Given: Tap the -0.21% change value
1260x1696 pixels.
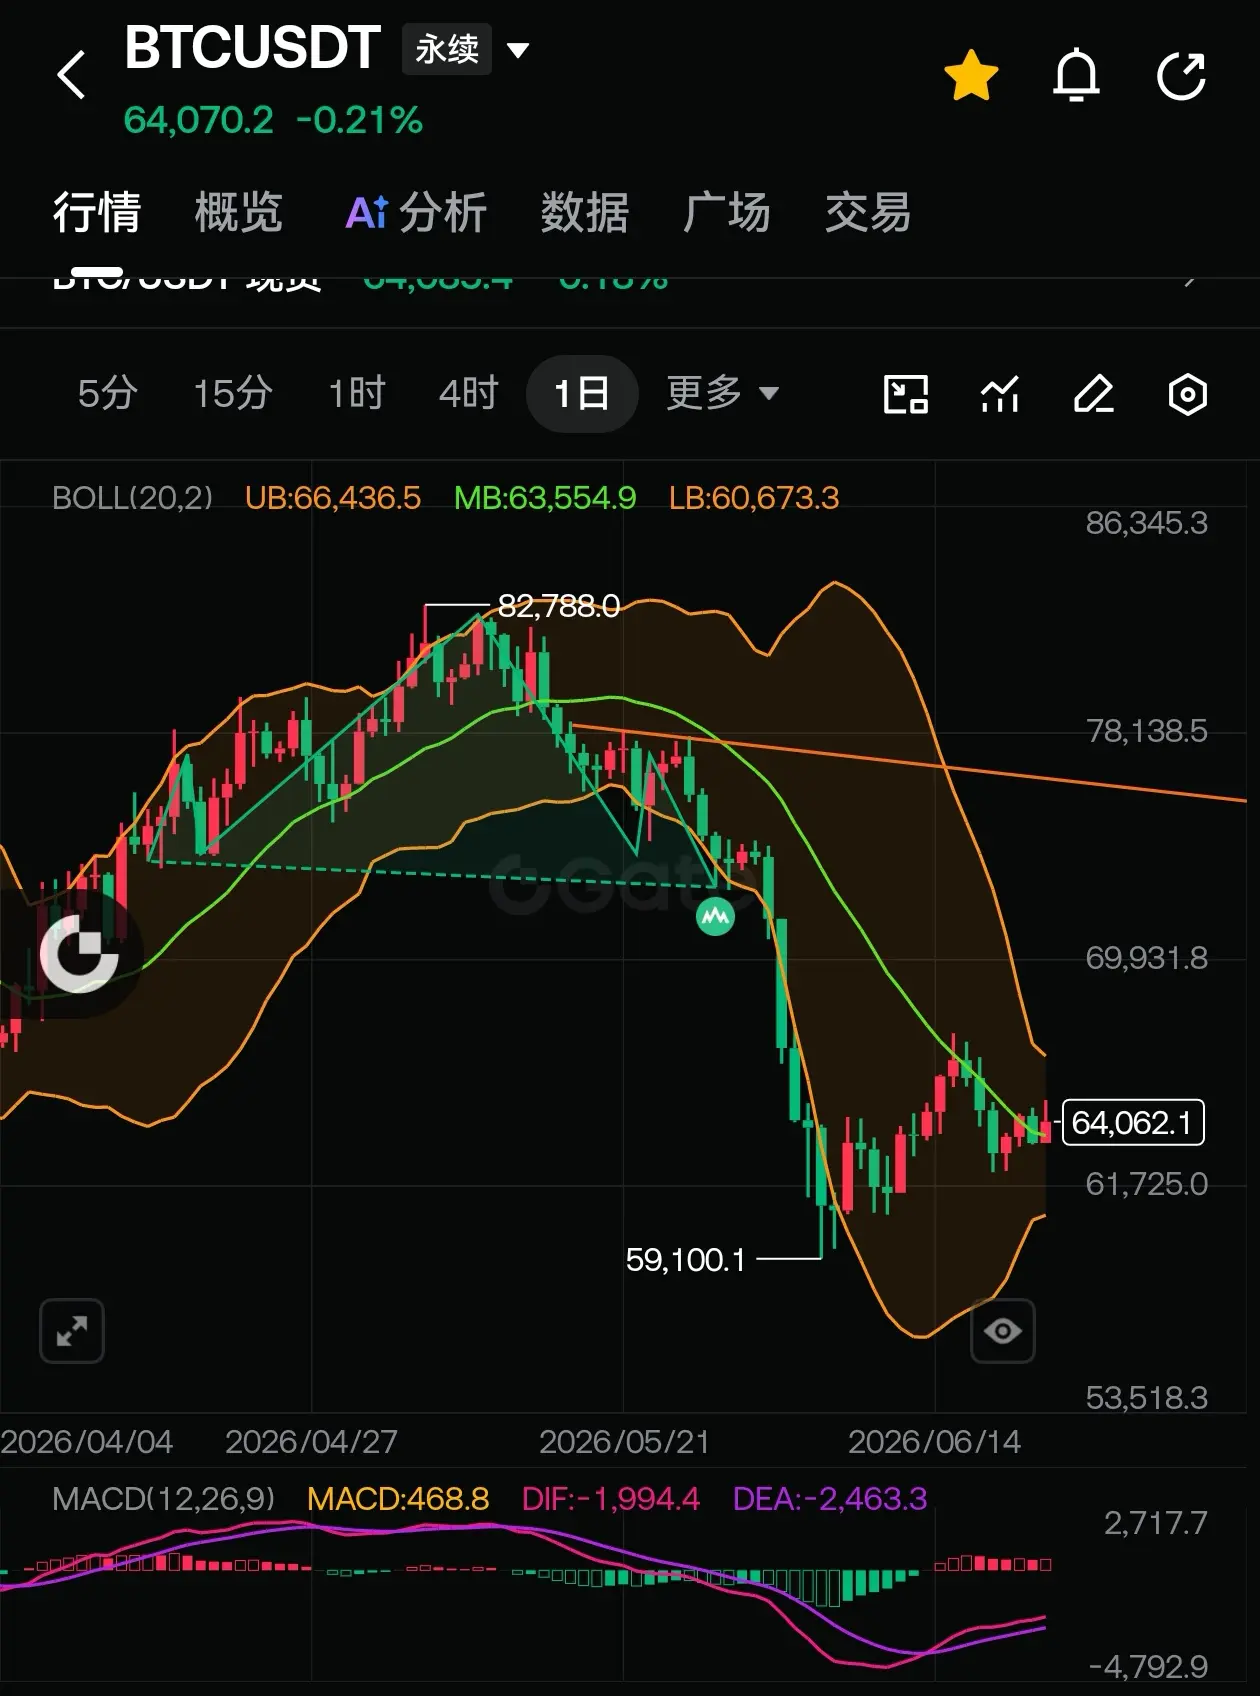Looking at the screenshot, I should point(359,120).
